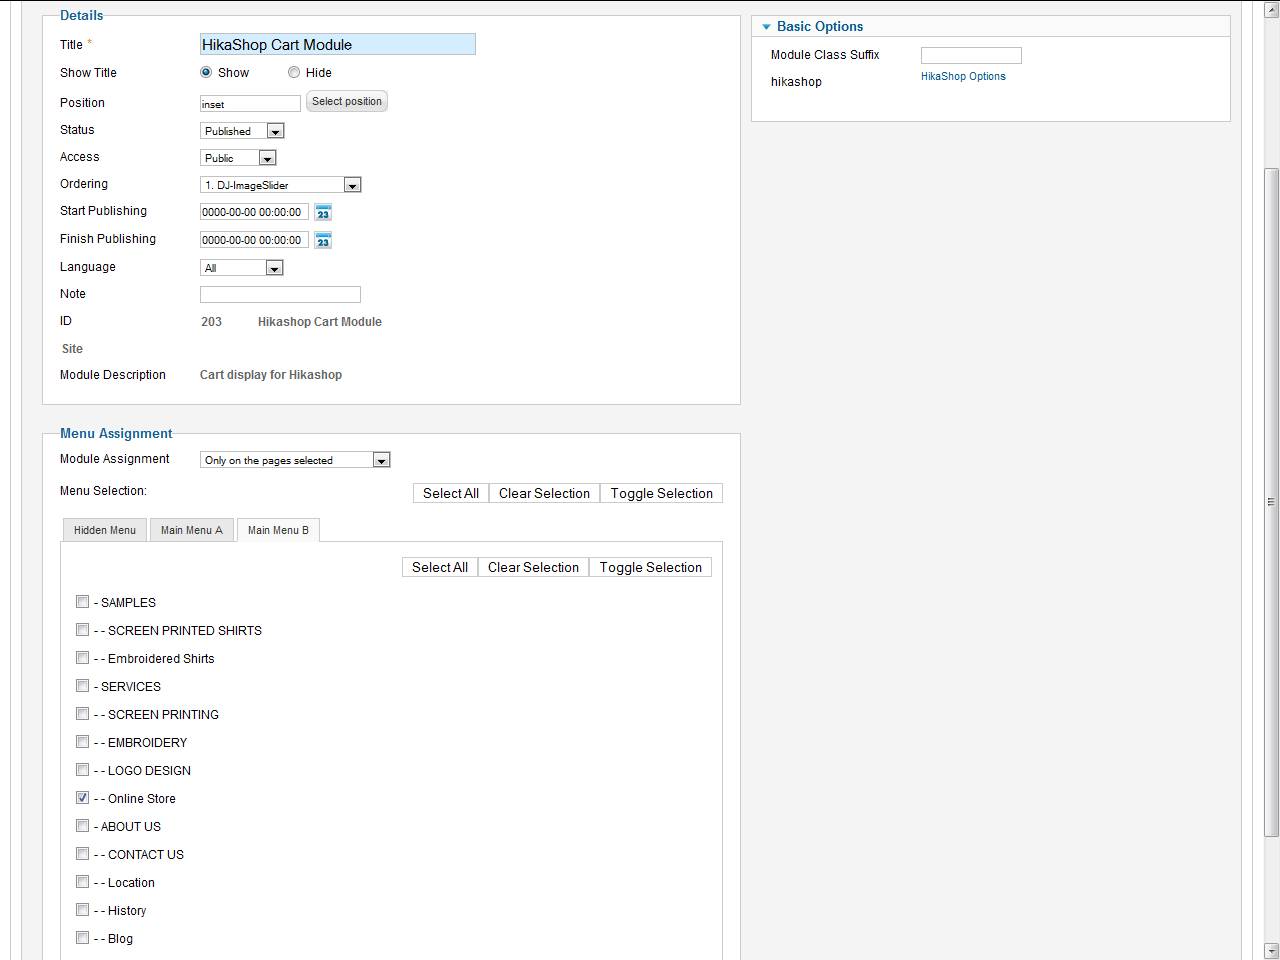Open the Language dropdown showing All
1280x960 pixels.
click(x=242, y=268)
